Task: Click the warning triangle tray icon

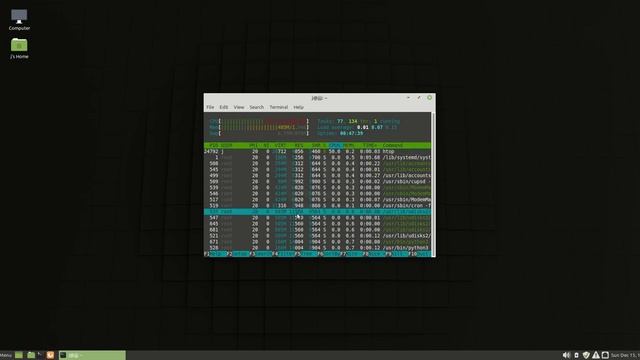Action: (596, 355)
